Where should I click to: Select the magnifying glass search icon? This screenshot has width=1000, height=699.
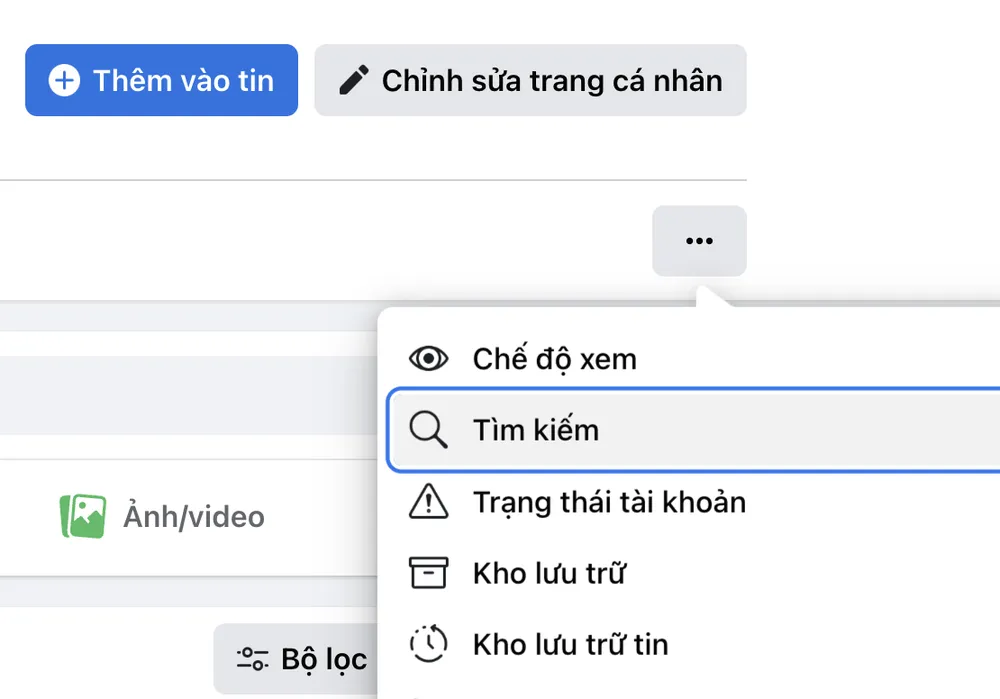click(428, 430)
